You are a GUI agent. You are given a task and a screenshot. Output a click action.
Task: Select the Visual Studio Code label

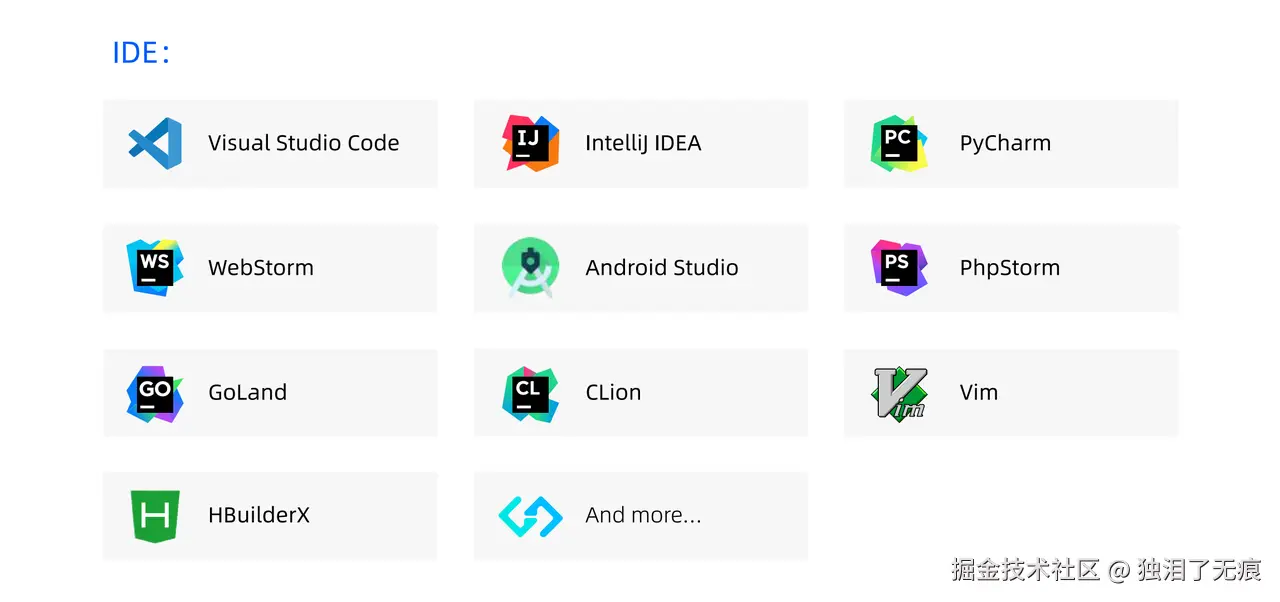[303, 143]
